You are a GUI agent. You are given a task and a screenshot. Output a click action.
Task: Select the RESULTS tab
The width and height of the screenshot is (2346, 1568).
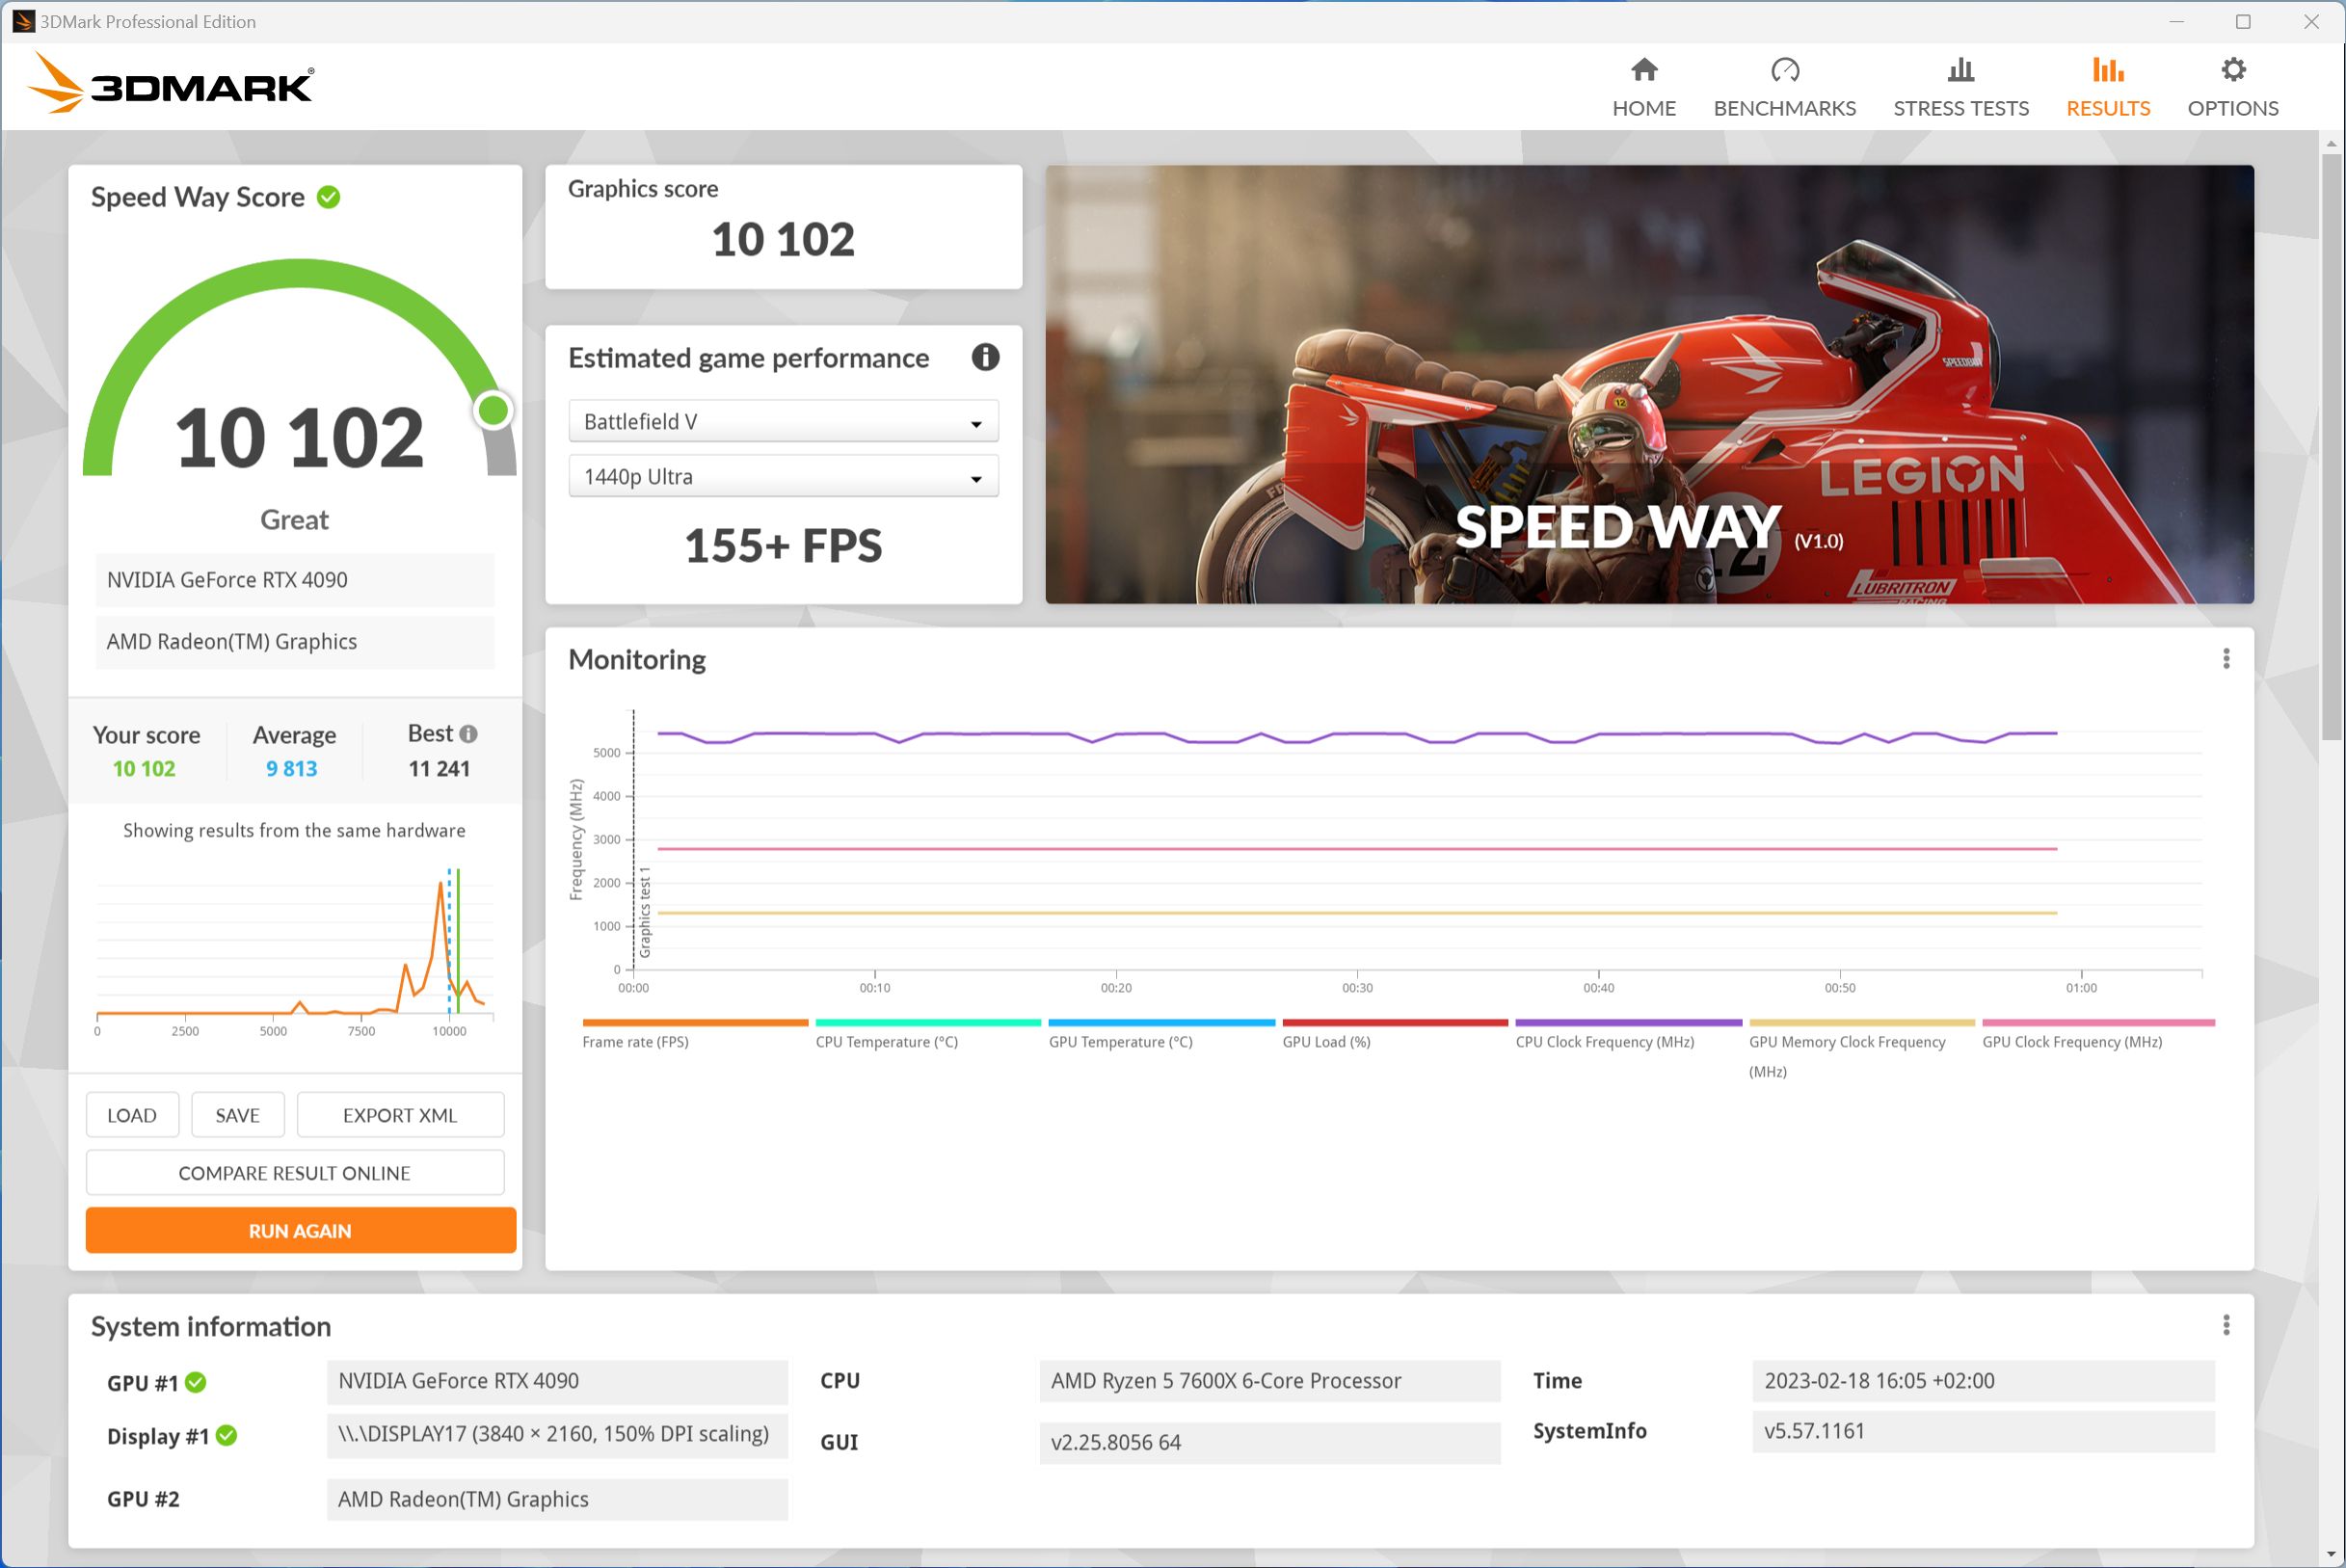coord(2106,84)
